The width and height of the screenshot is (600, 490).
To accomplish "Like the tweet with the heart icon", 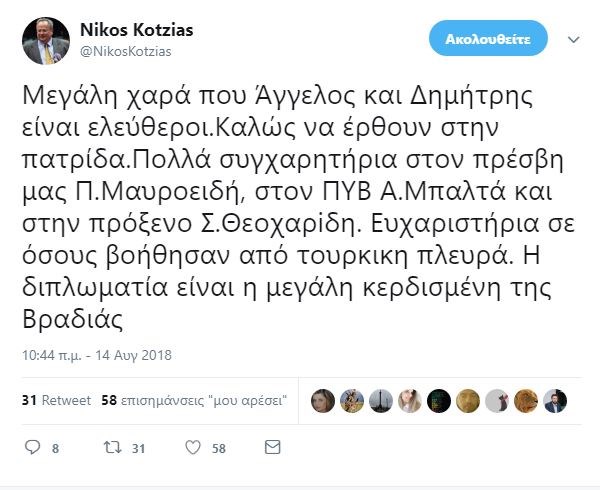I will click(x=194, y=449).
